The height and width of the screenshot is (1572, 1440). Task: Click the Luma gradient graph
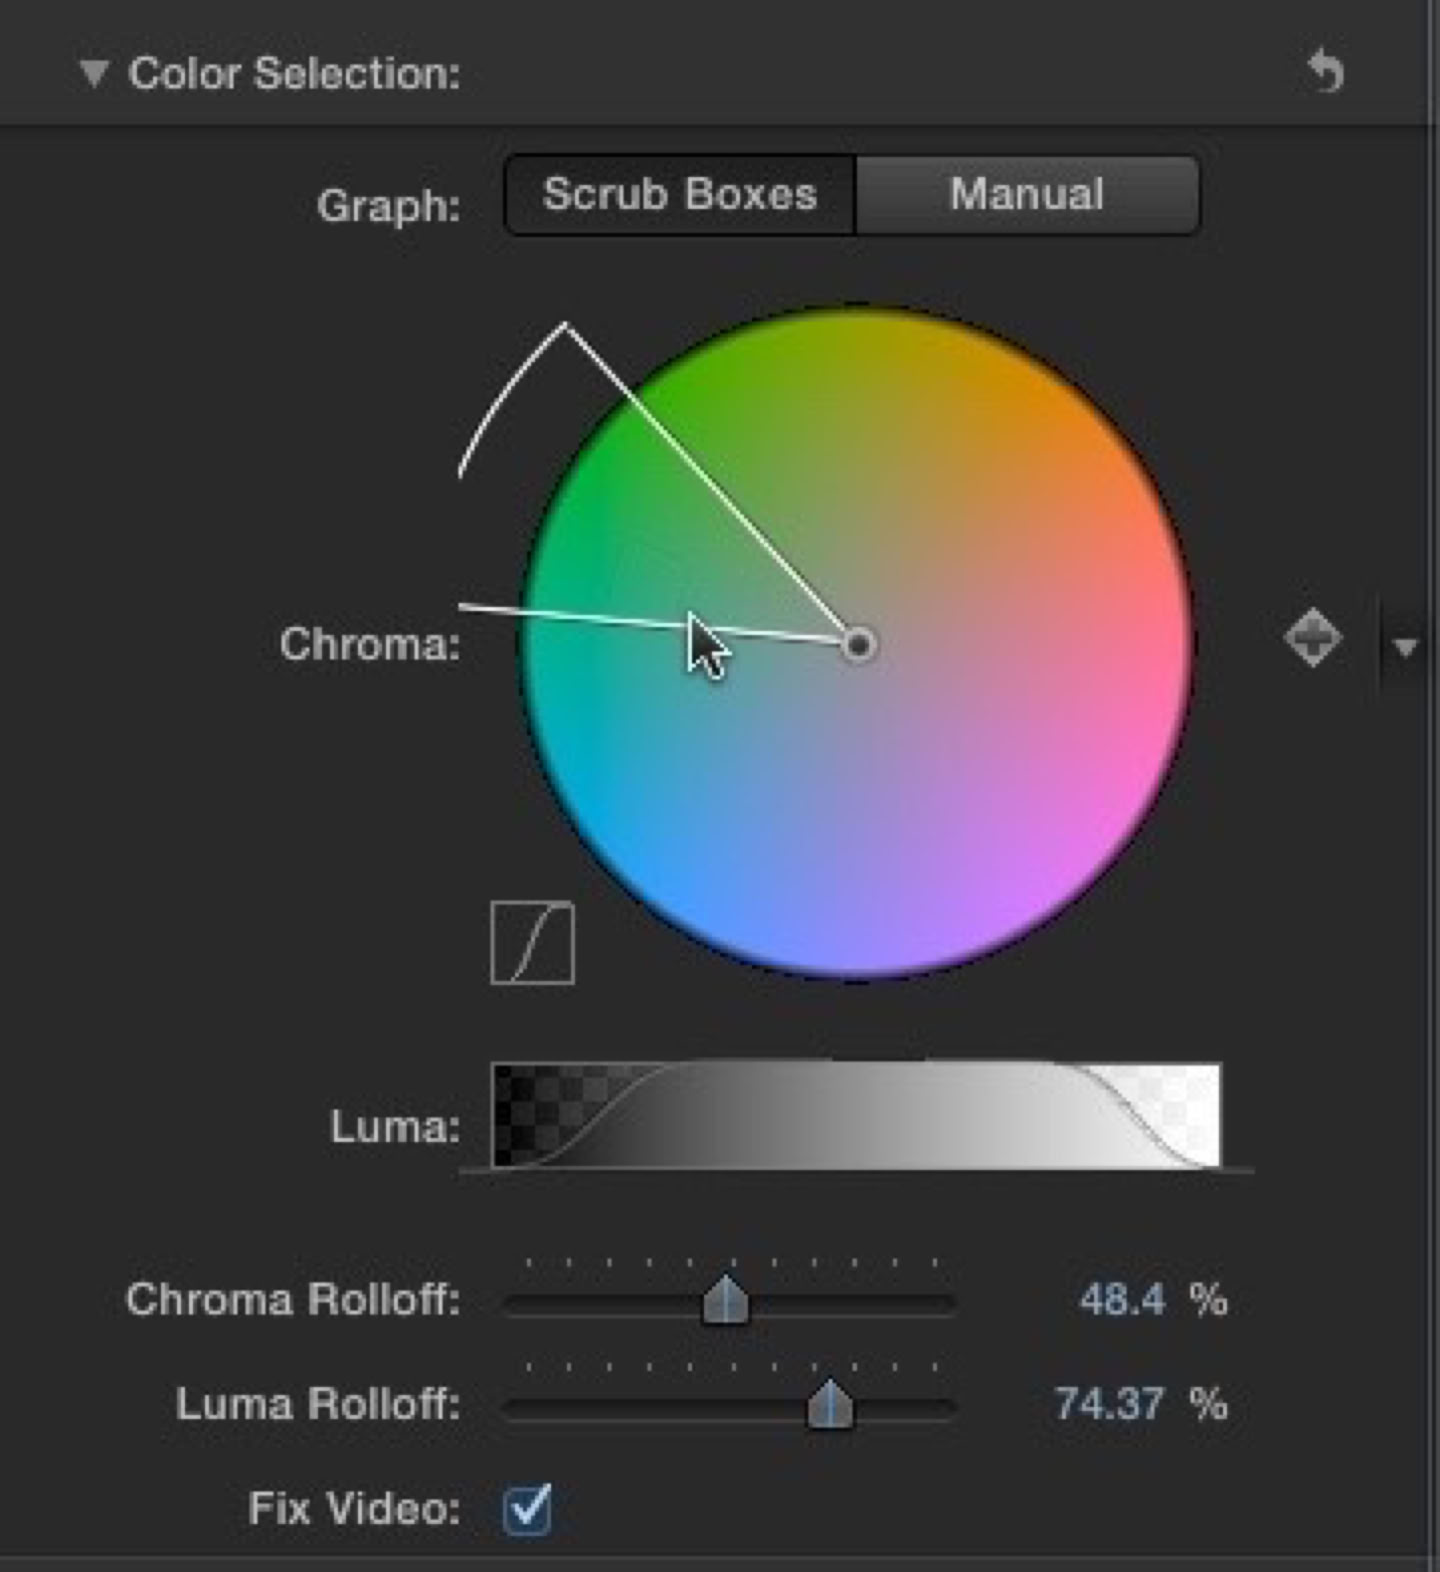[x=856, y=1116]
